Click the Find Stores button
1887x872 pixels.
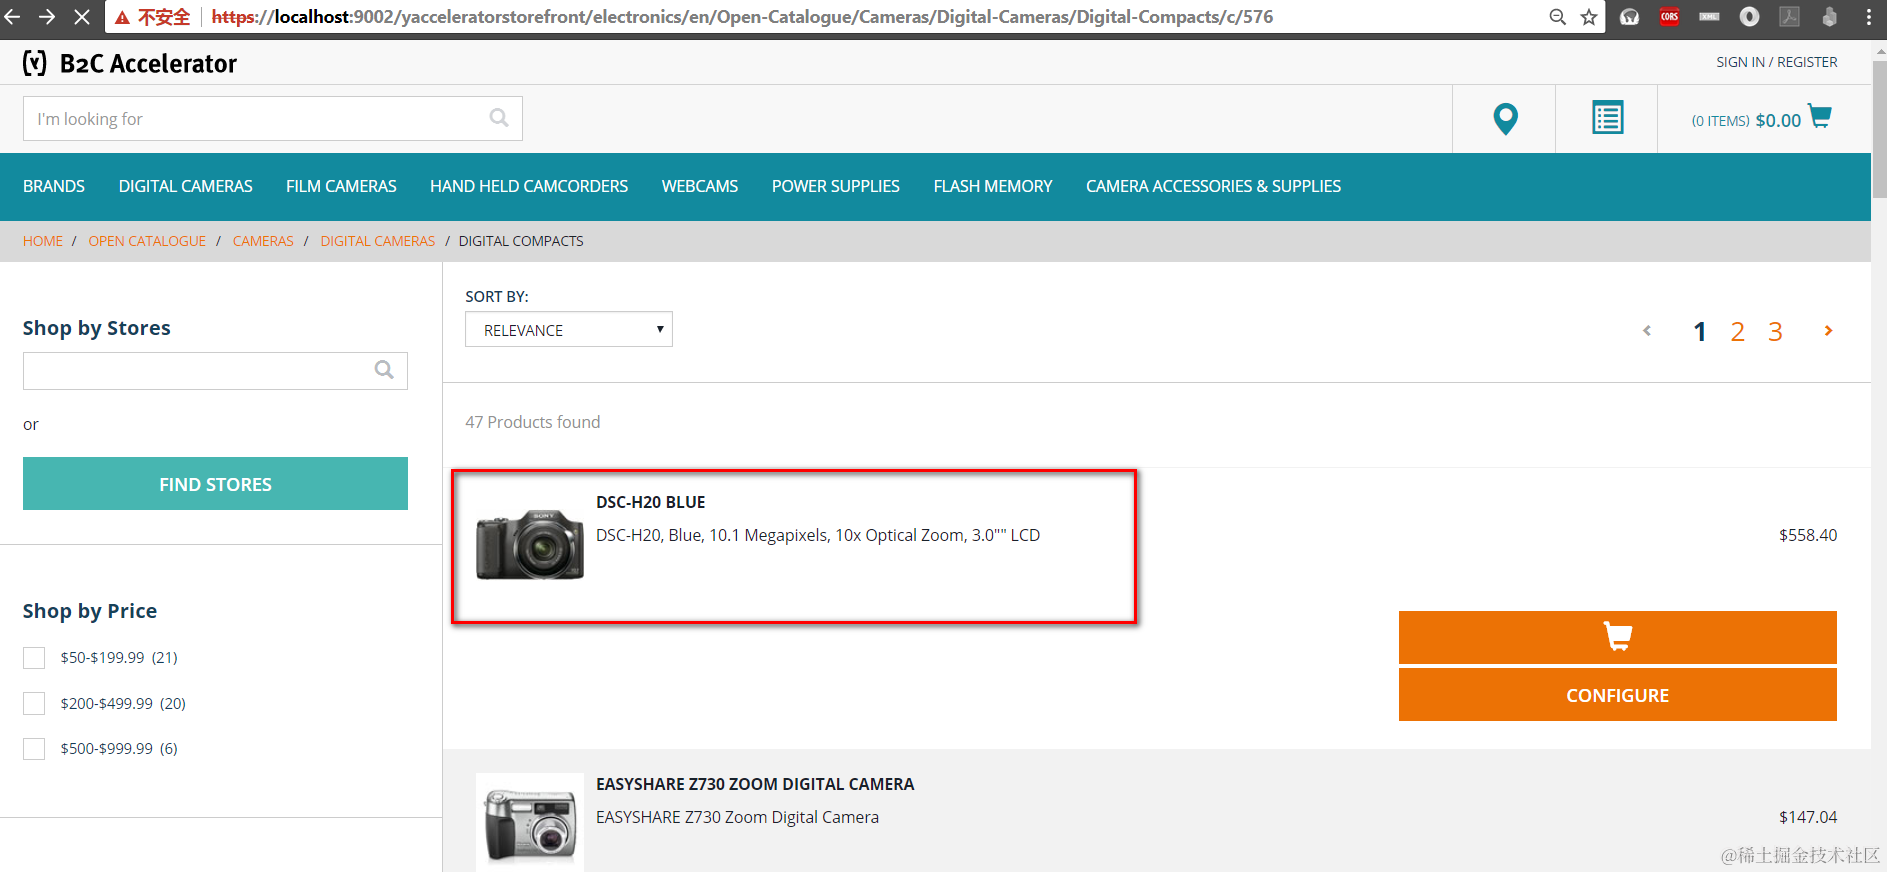[215, 484]
